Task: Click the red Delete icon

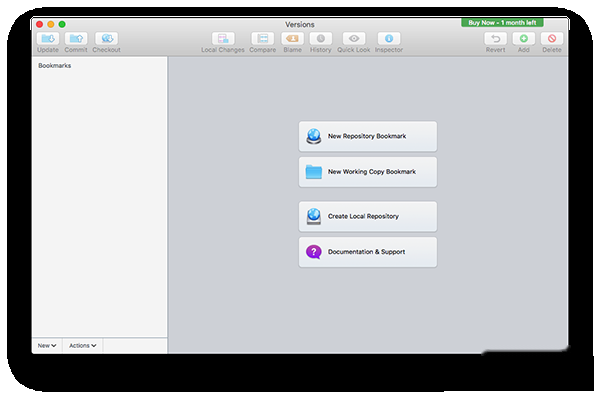Action: 552,39
